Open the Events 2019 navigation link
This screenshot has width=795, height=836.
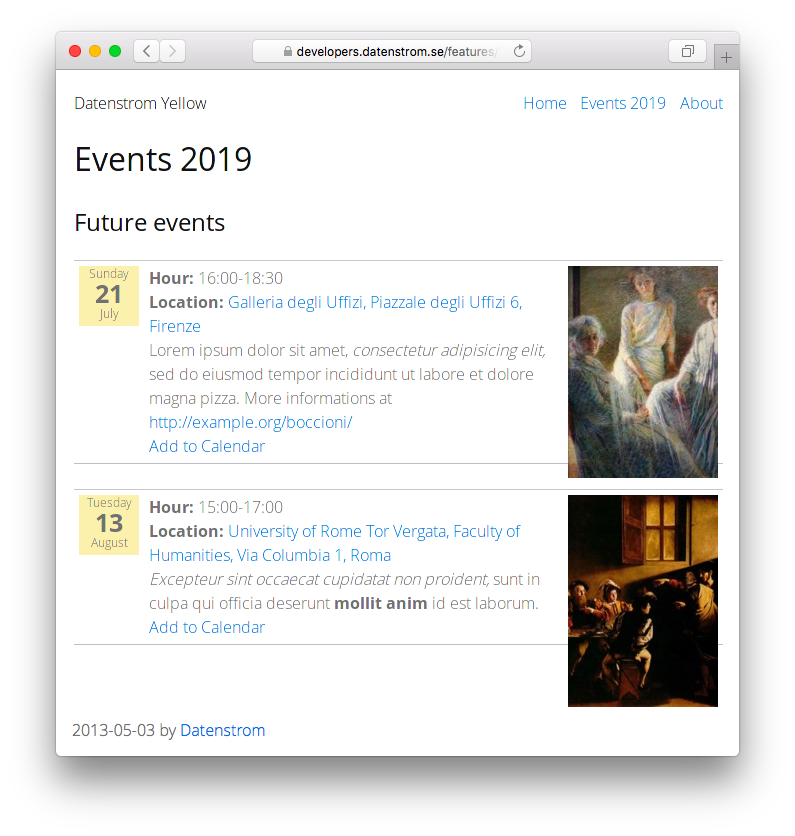pos(623,103)
